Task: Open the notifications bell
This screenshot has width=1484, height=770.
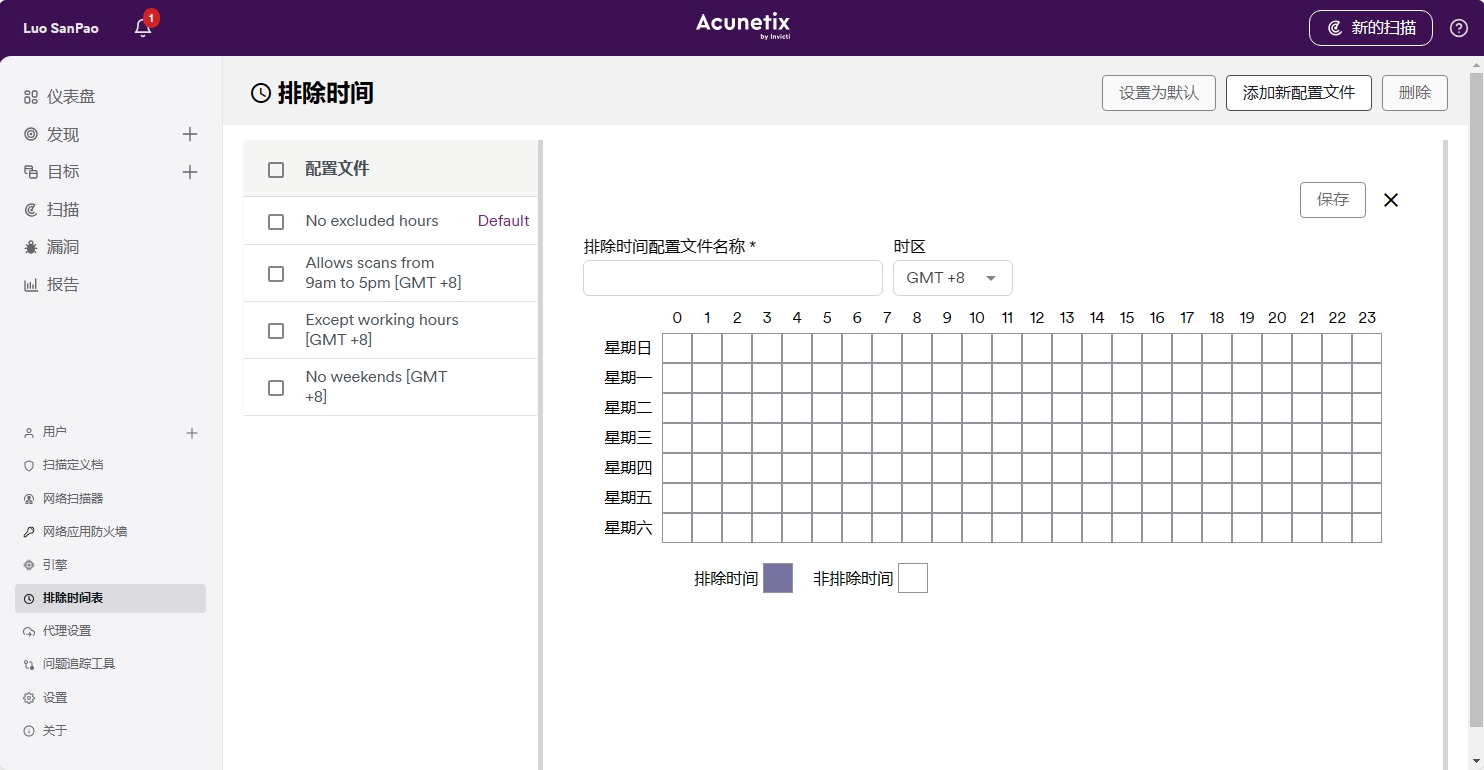Action: click(x=143, y=28)
